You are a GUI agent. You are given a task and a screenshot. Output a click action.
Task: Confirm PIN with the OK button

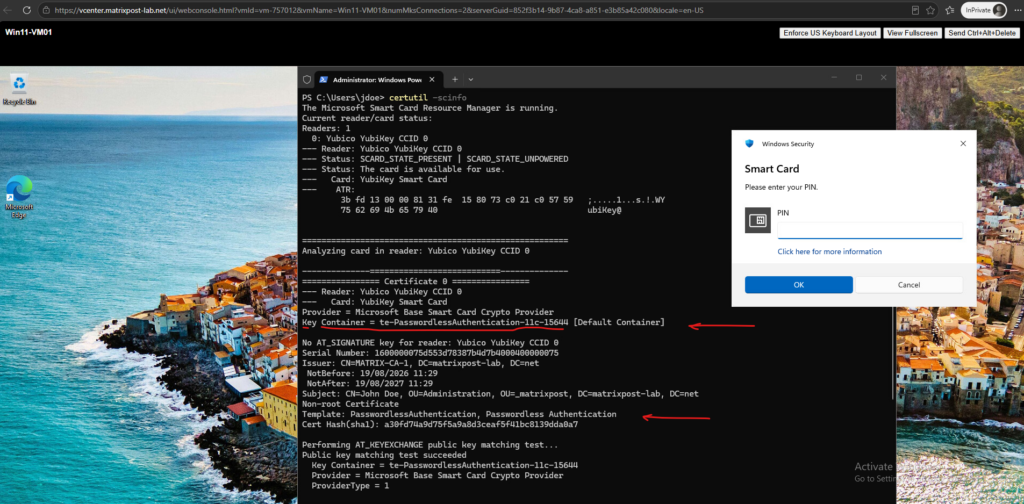799,285
